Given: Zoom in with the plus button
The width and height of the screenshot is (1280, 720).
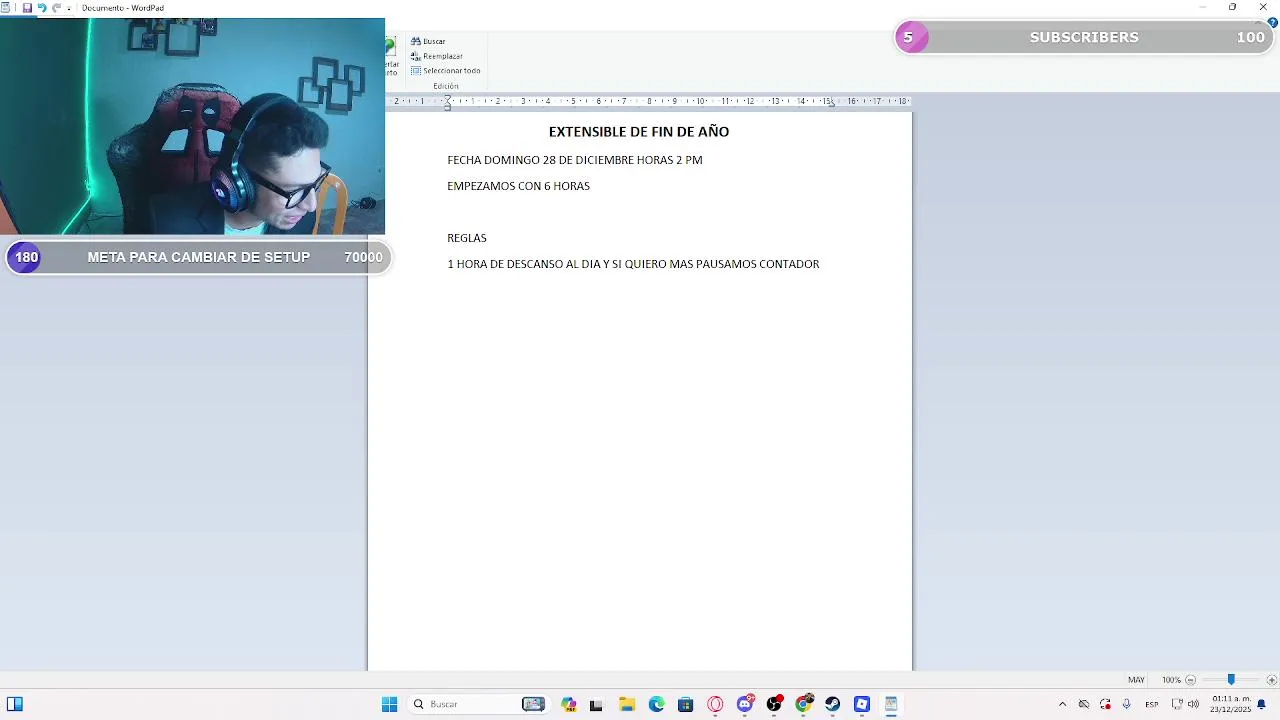Looking at the screenshot, I should point(1272,680).
